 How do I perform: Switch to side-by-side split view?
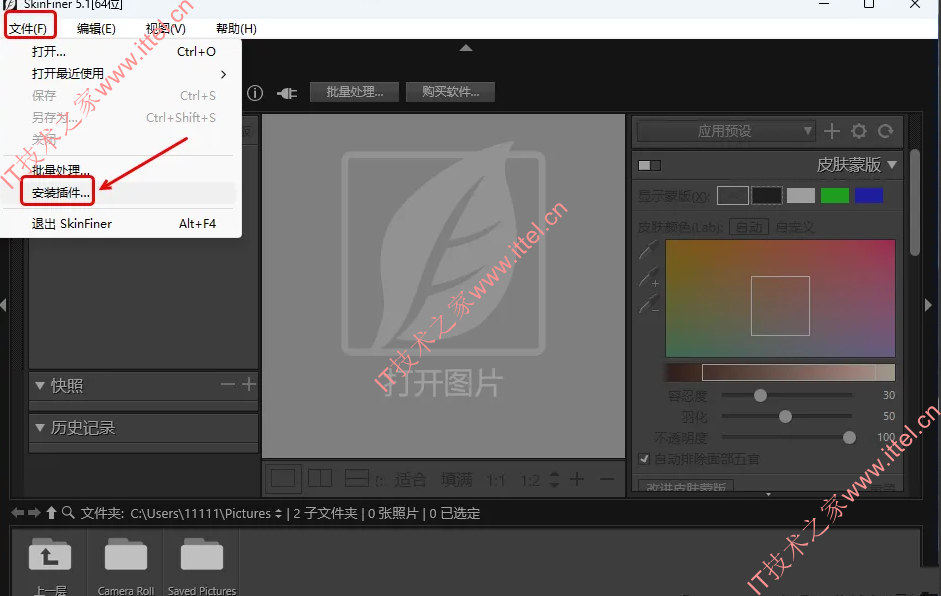coord(320,478)
